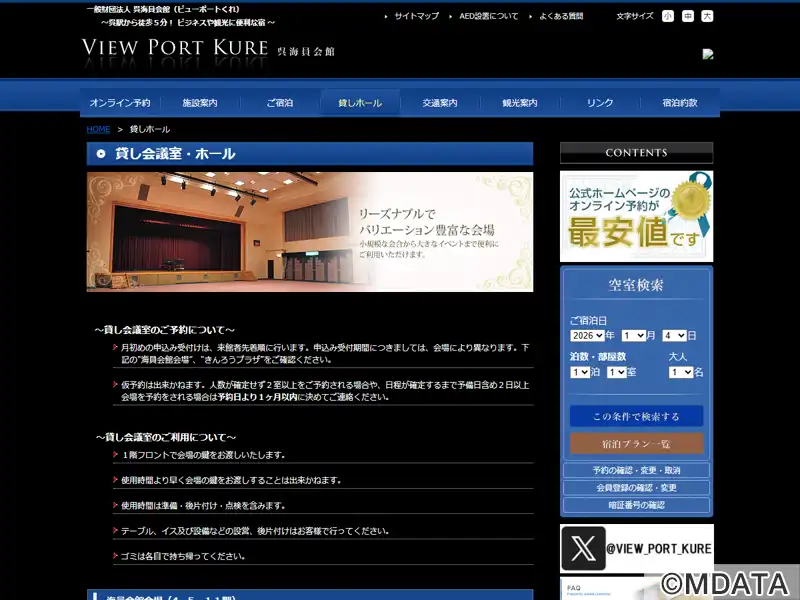Image resolution: width=800 pixels, height=600 pixels.
Task: Go to the 交通案内 menu item
Action: [440, 103]
